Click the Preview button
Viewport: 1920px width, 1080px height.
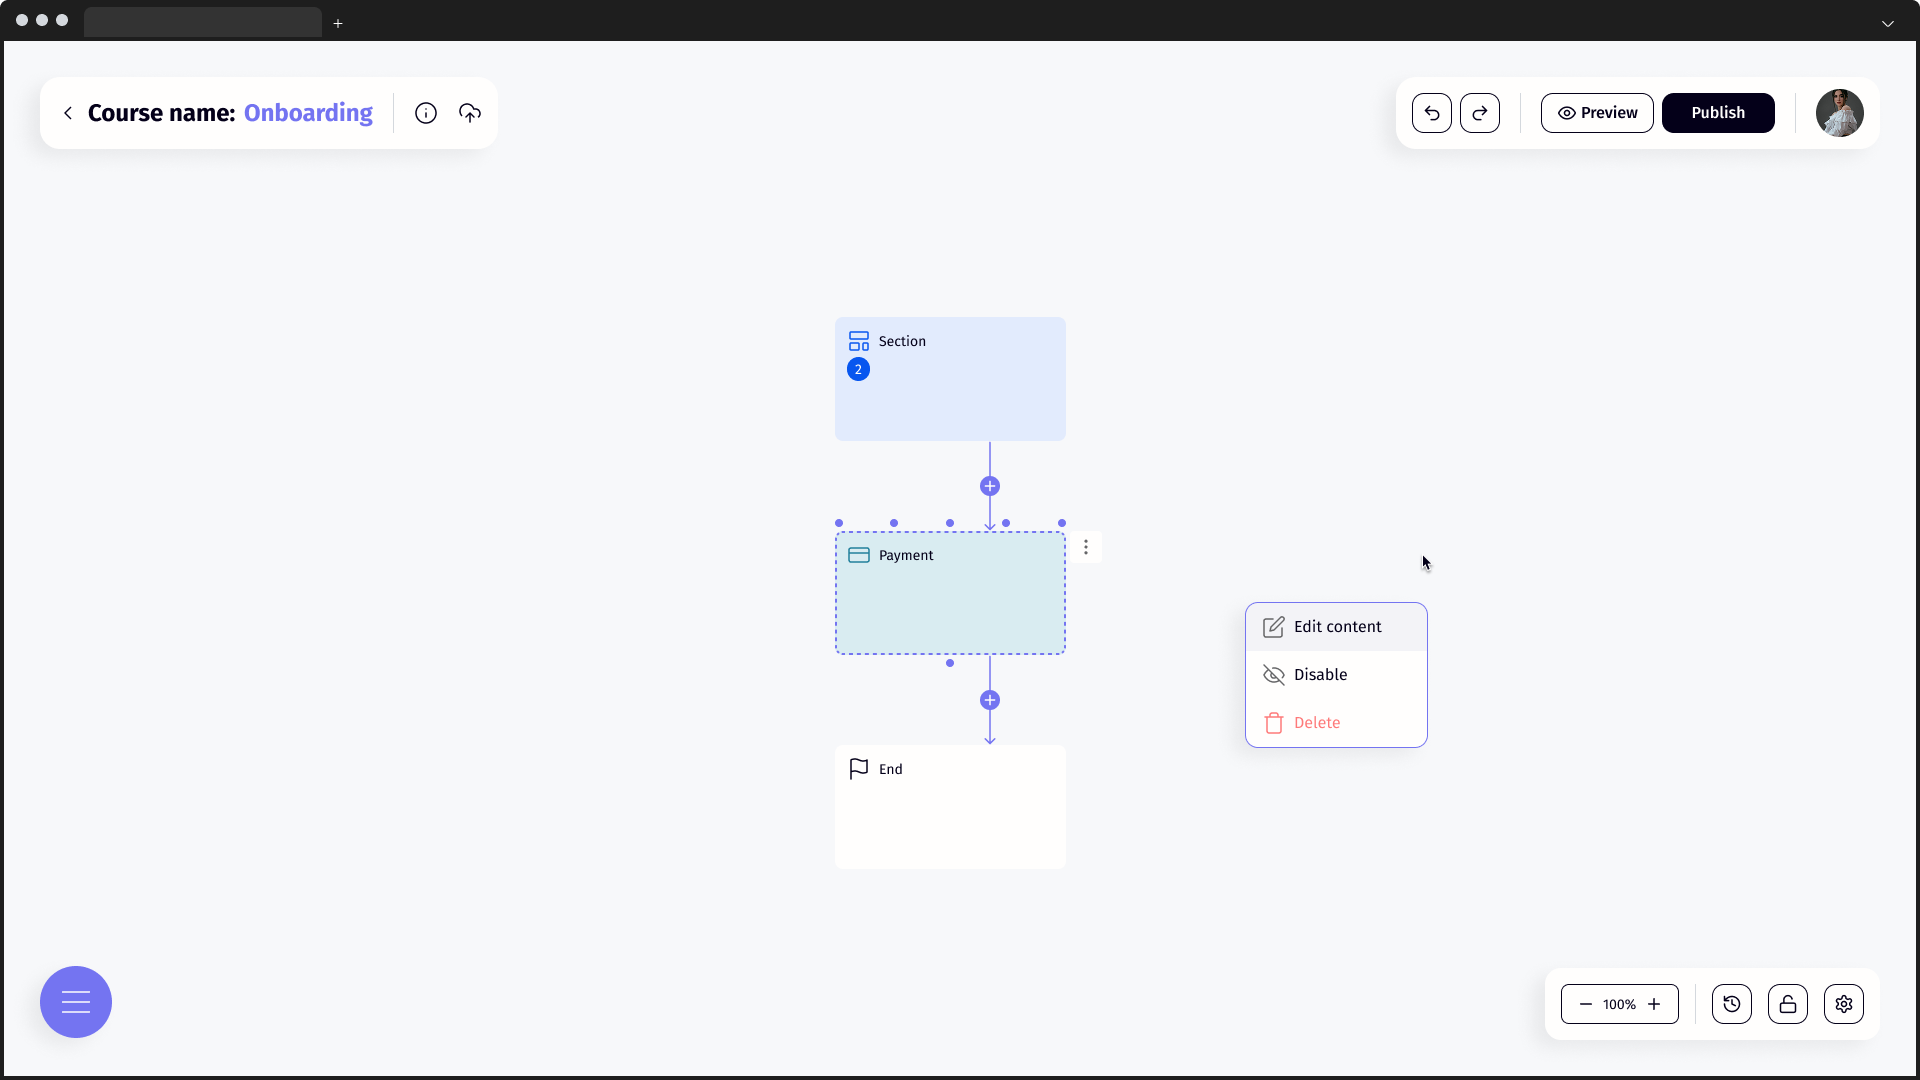(1596, 113)
